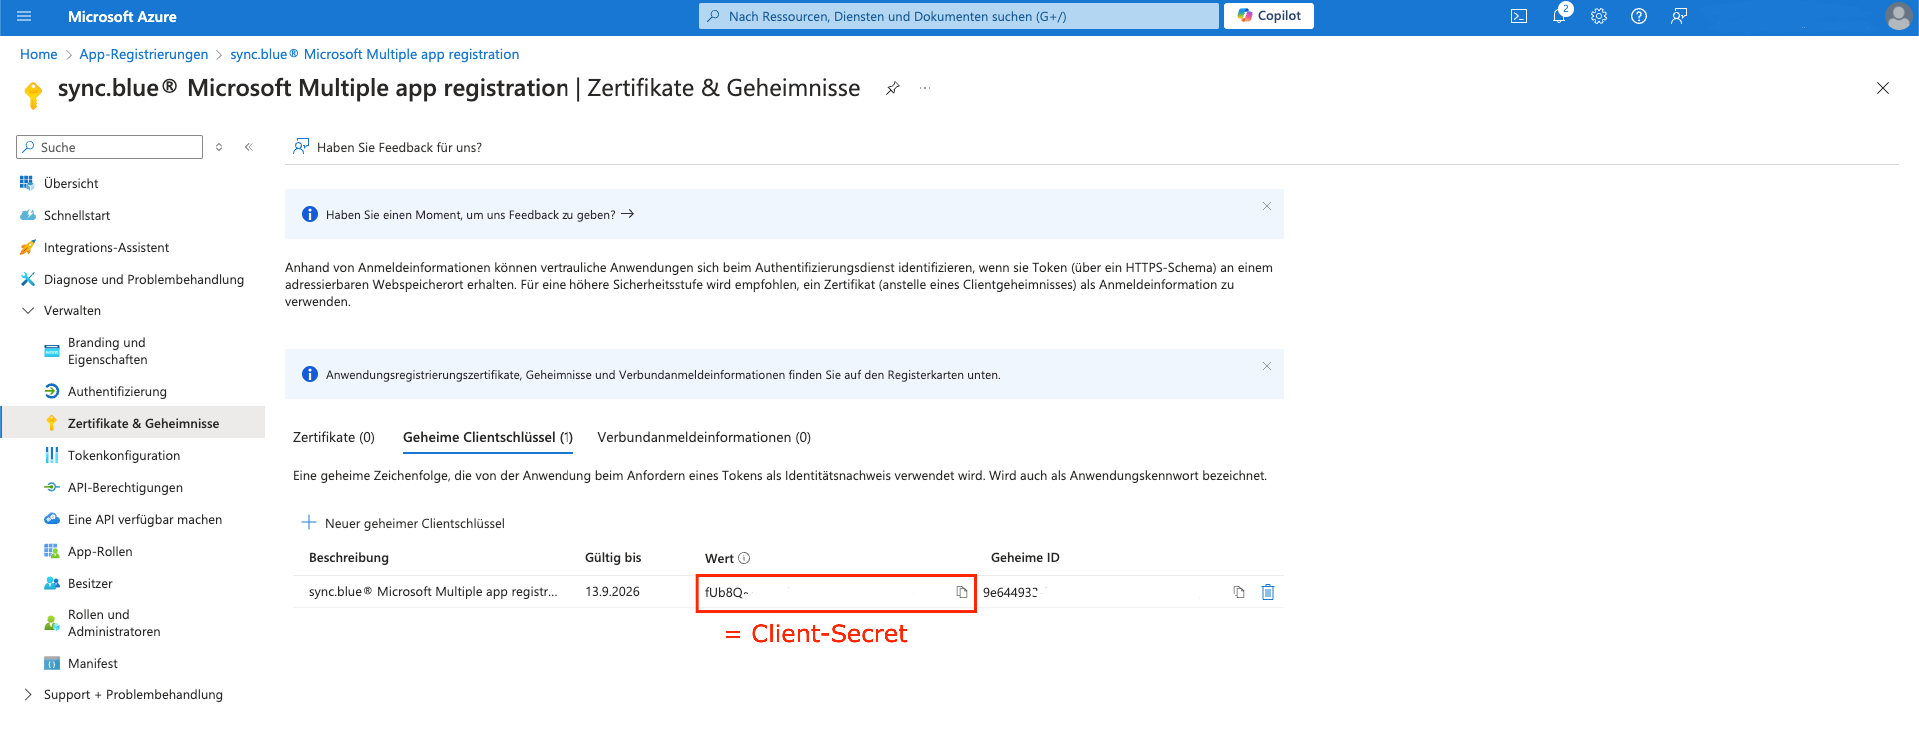Click the Copilot button
The height and width of the screenshot is (745, 1919).
click(1269, 16)
